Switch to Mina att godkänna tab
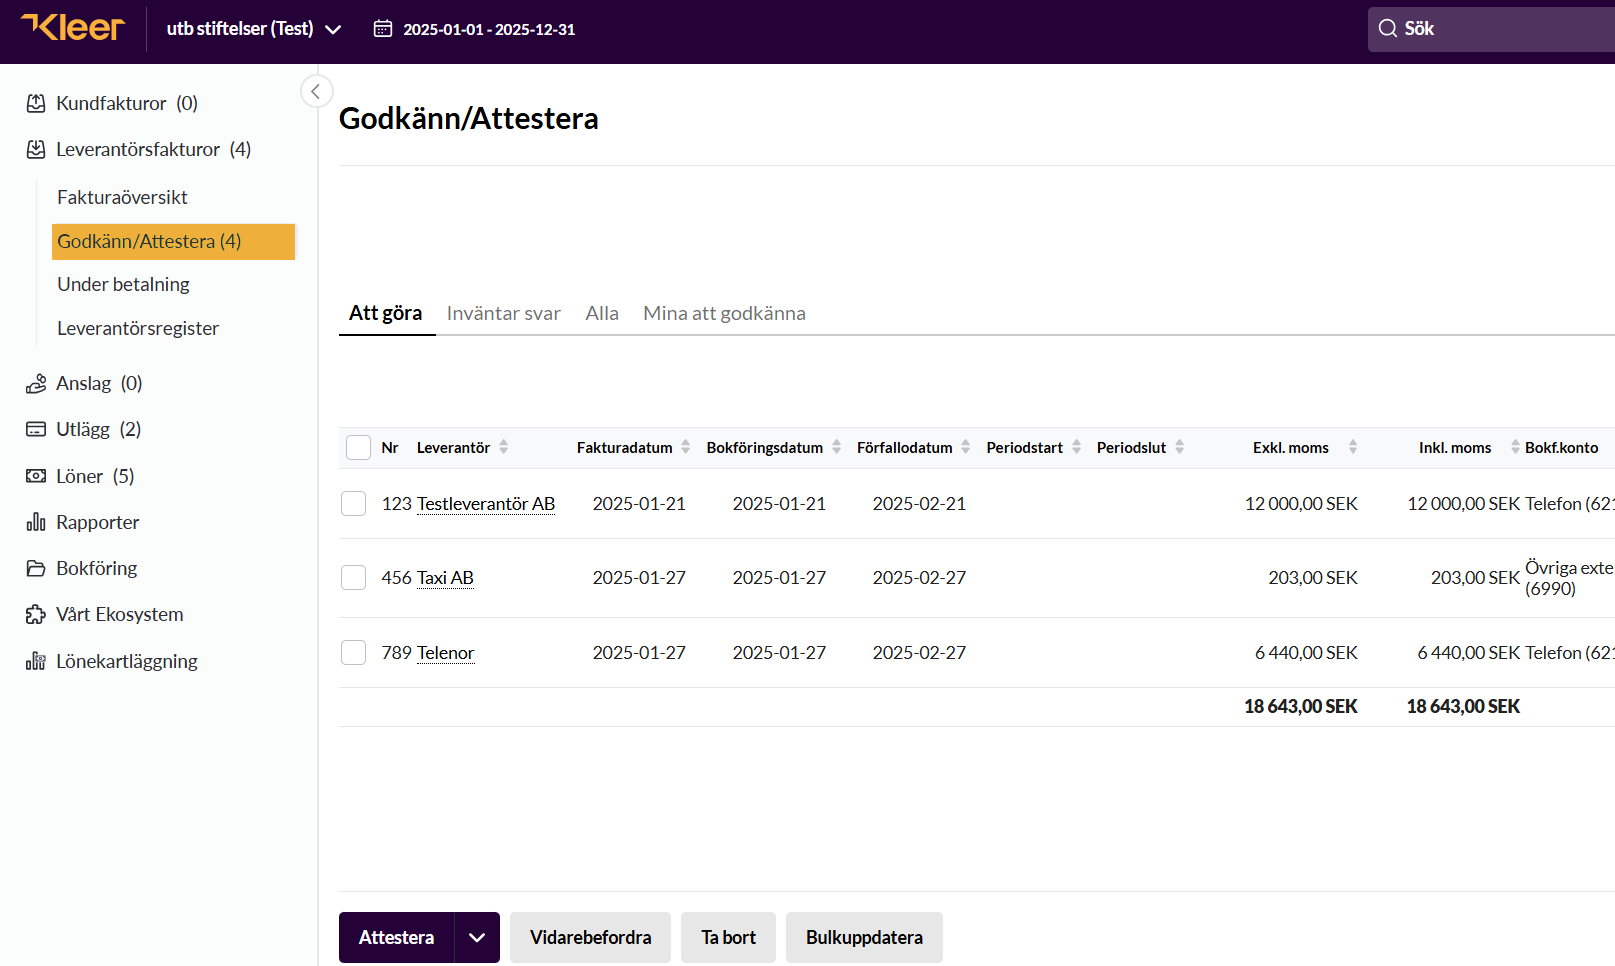This screenshot has height=966, width=1615. point(724,313)
